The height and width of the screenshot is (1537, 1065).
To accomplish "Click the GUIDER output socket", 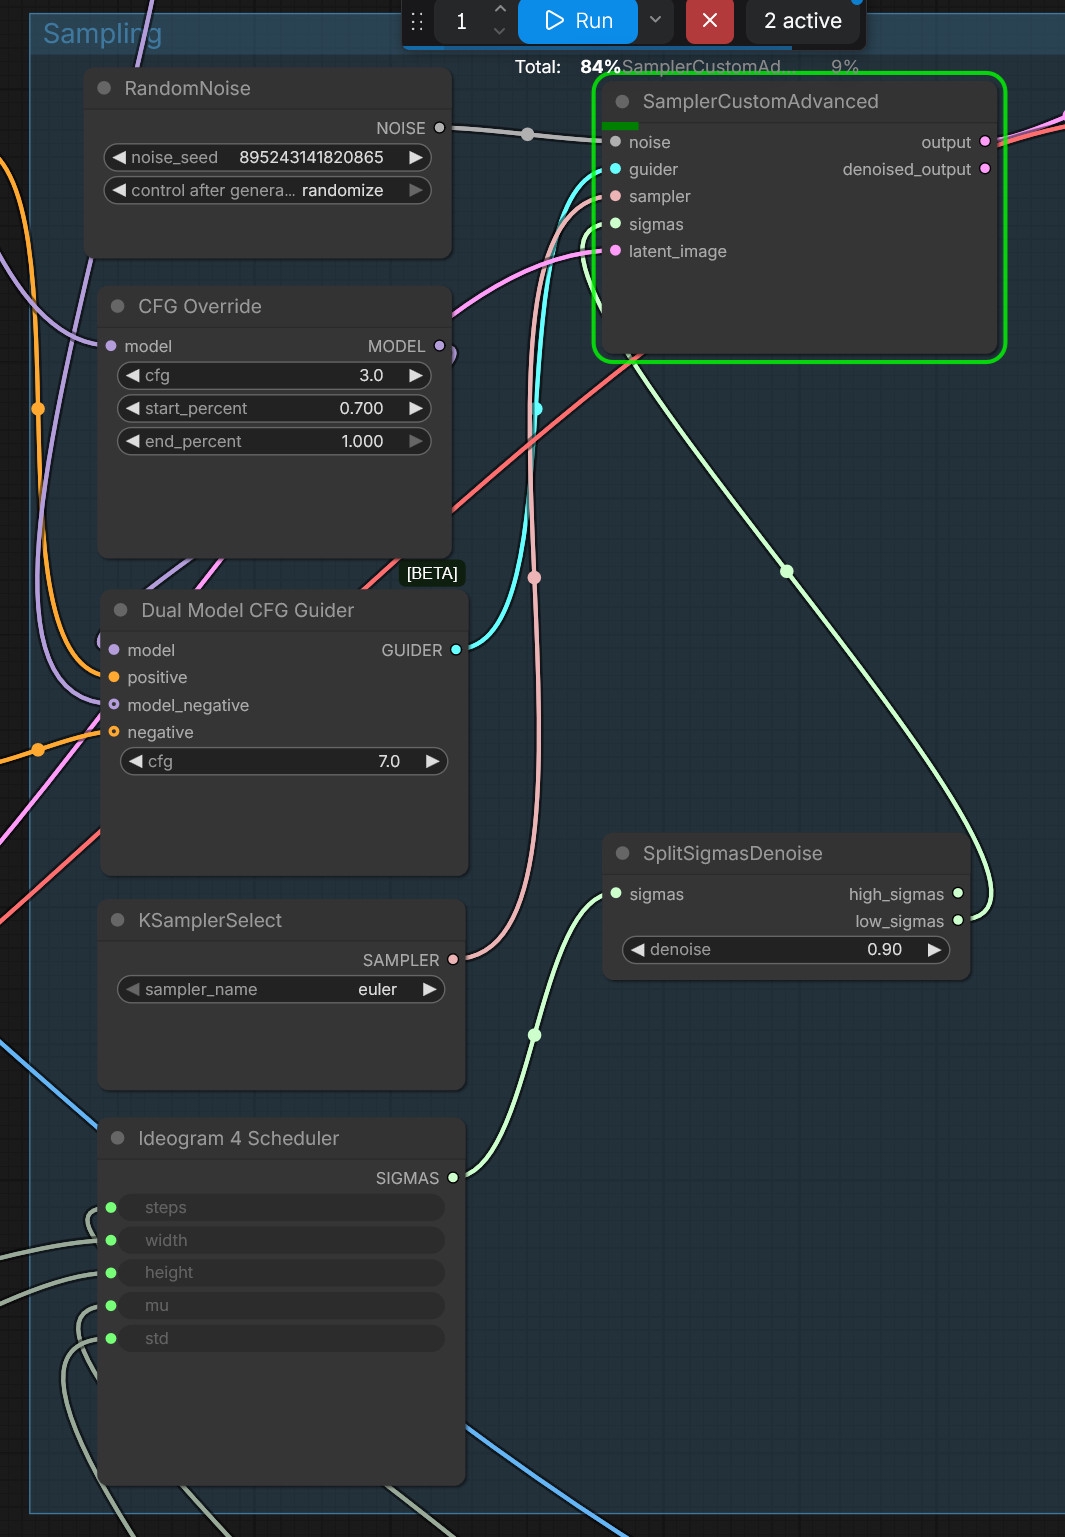I will 456,650.
